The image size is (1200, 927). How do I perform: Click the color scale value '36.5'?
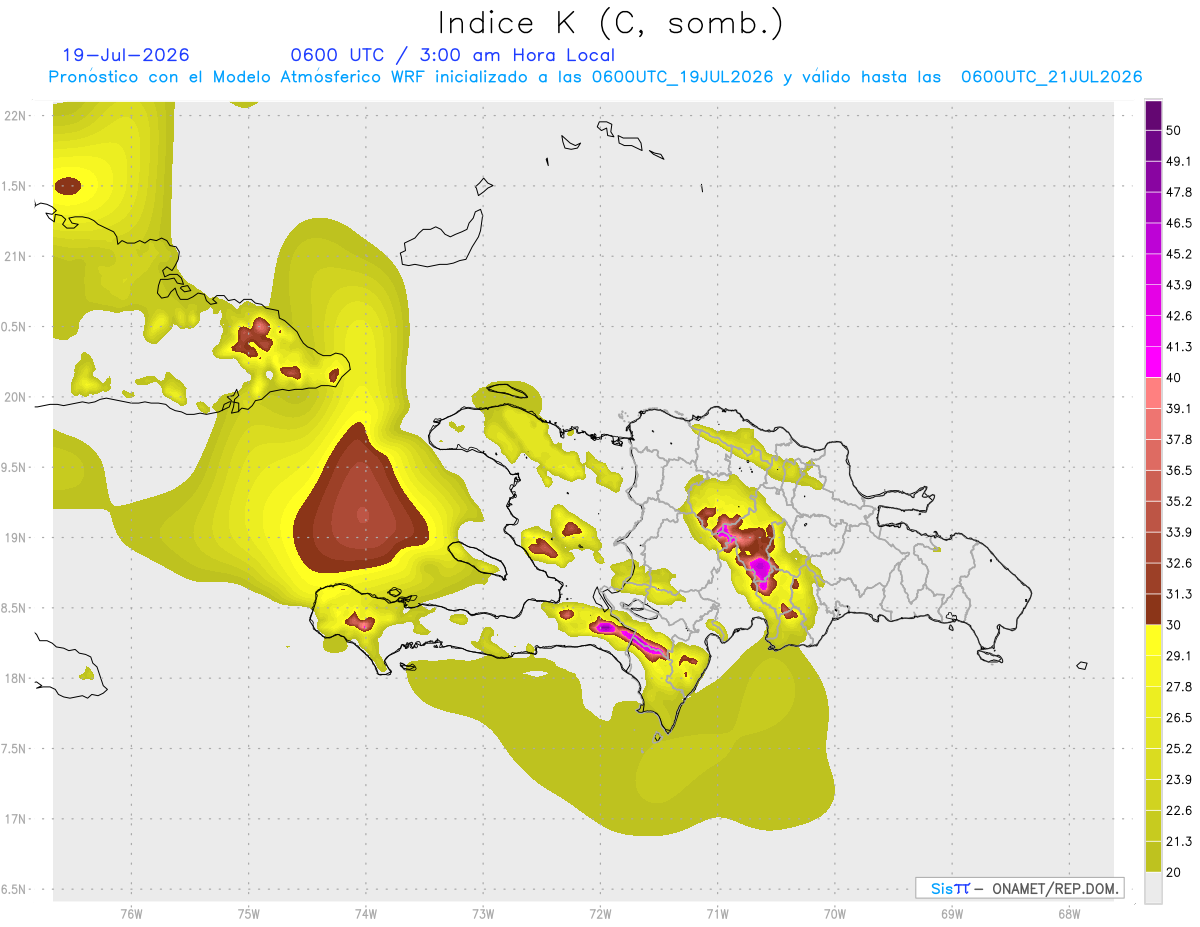click(x=1179, y=471)
